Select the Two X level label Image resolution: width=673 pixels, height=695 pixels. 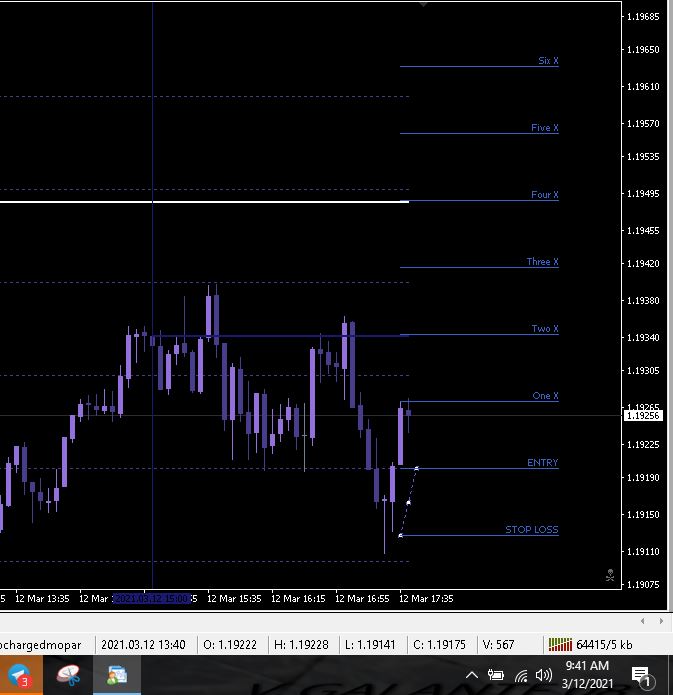tap(545, 328)
